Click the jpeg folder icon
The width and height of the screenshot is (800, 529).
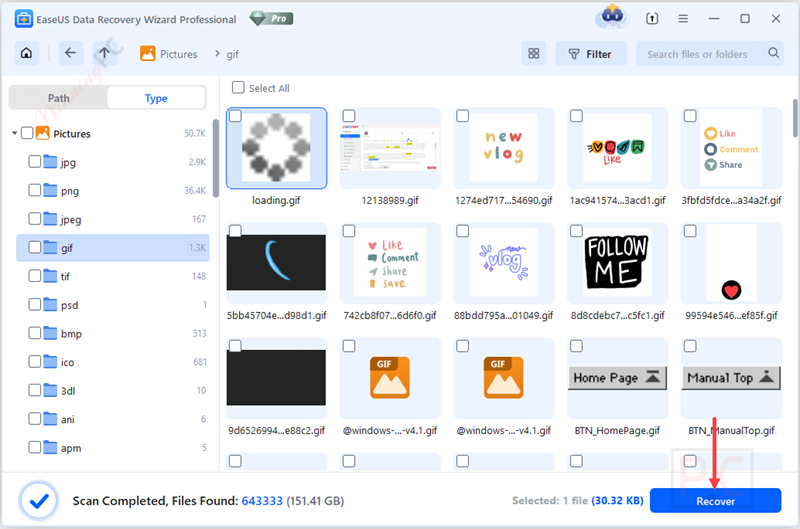click(50, 219)
